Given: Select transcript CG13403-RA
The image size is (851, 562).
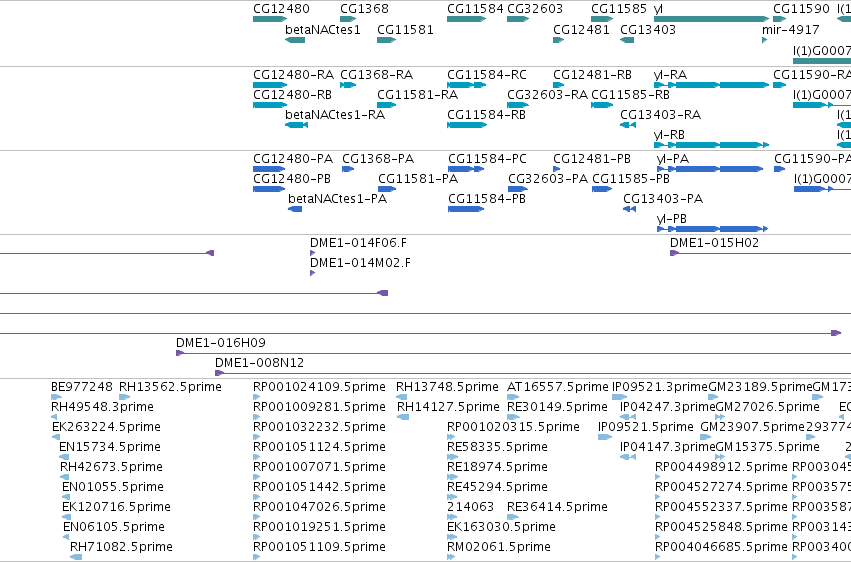Looking at the screenshot, I should (628, 125).
